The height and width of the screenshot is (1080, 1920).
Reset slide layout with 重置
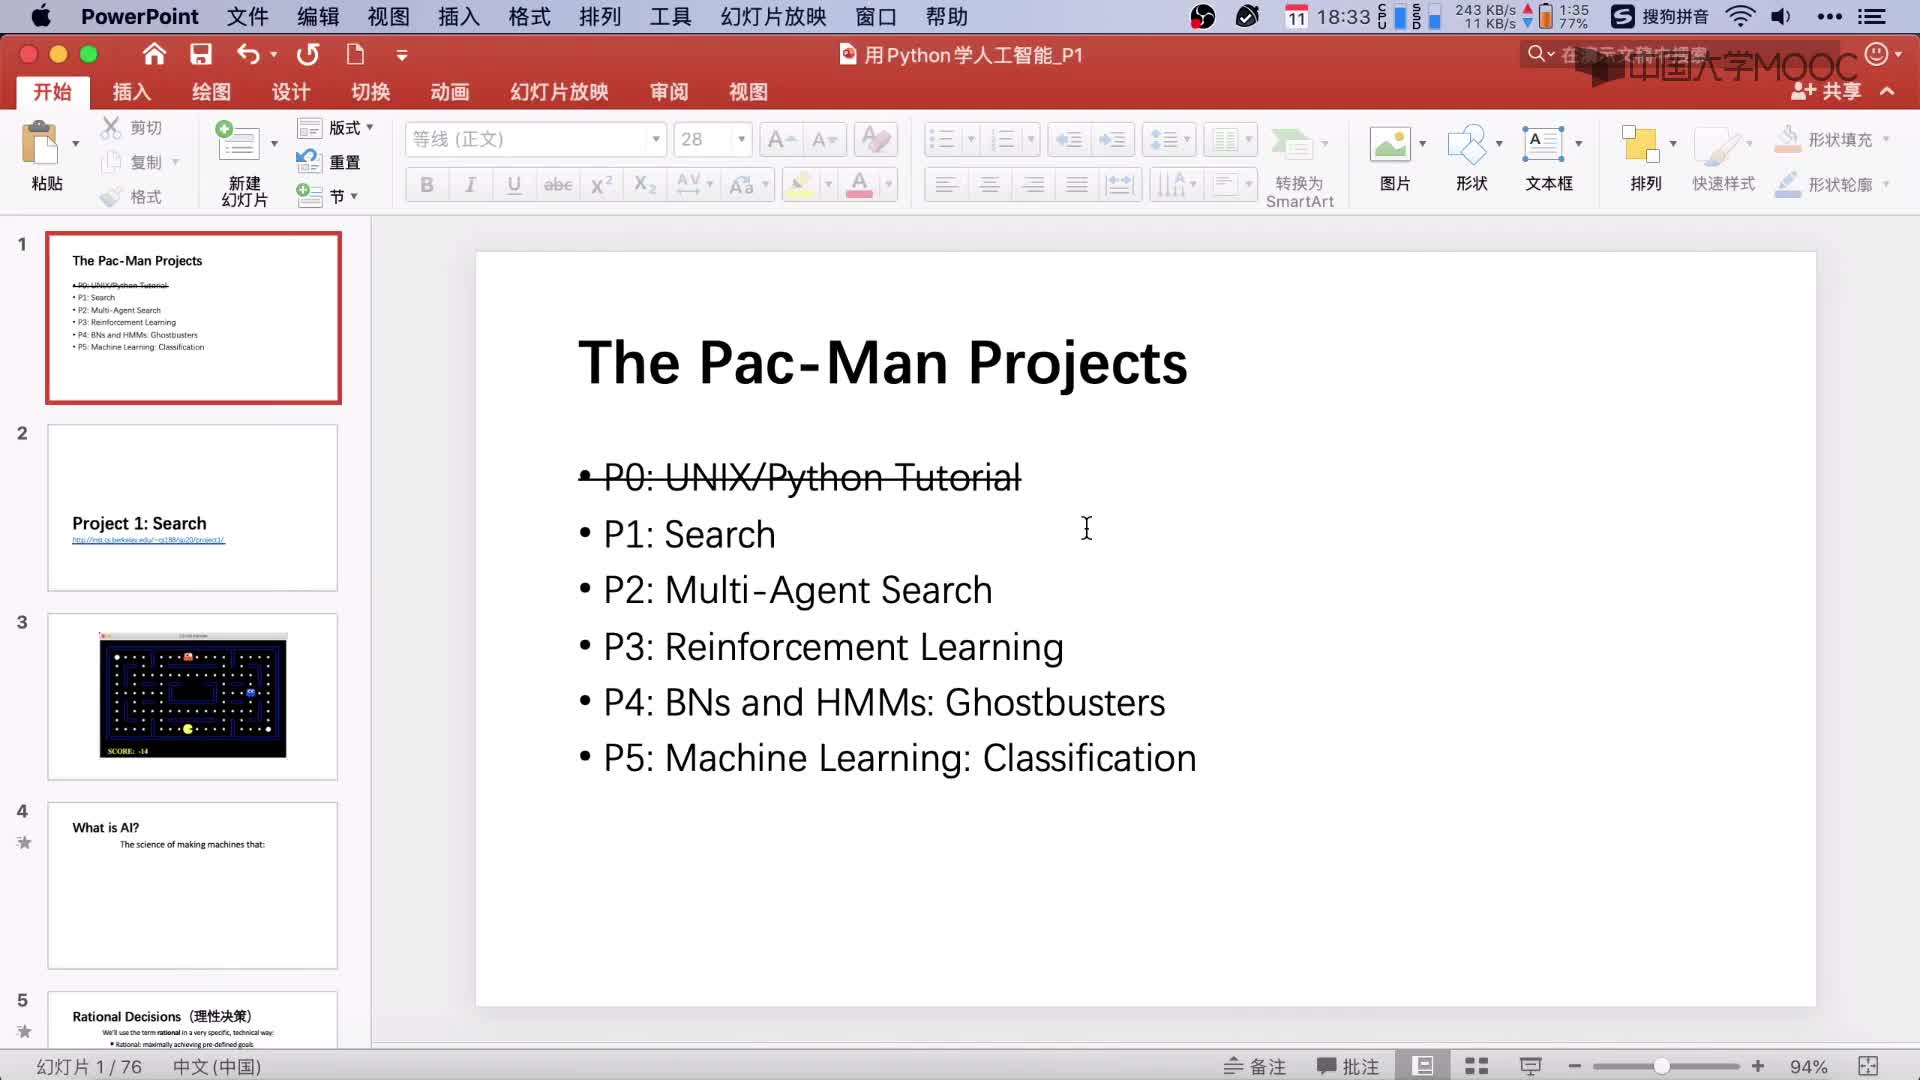click(328, 161)
